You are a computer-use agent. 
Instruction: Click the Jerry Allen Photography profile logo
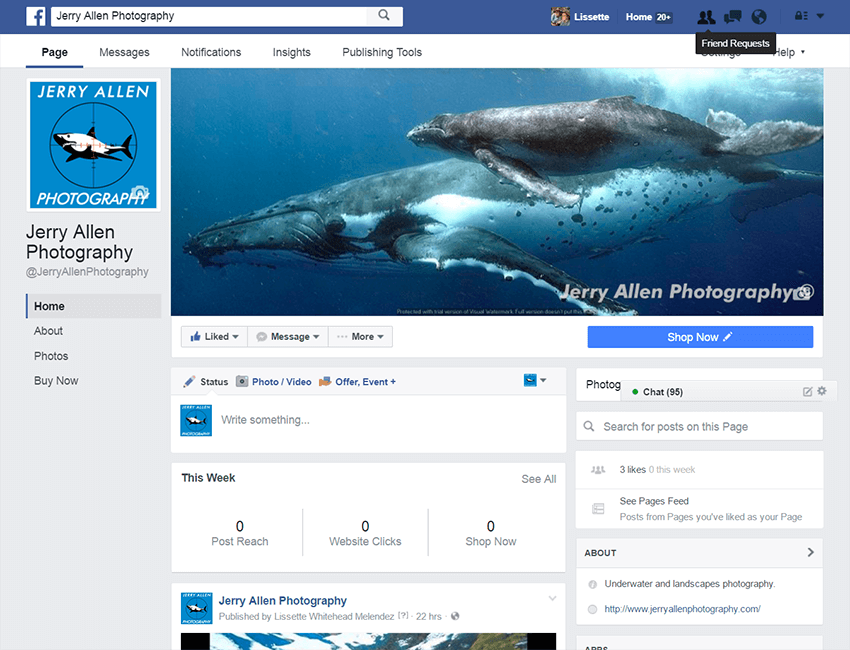point(93,144)
